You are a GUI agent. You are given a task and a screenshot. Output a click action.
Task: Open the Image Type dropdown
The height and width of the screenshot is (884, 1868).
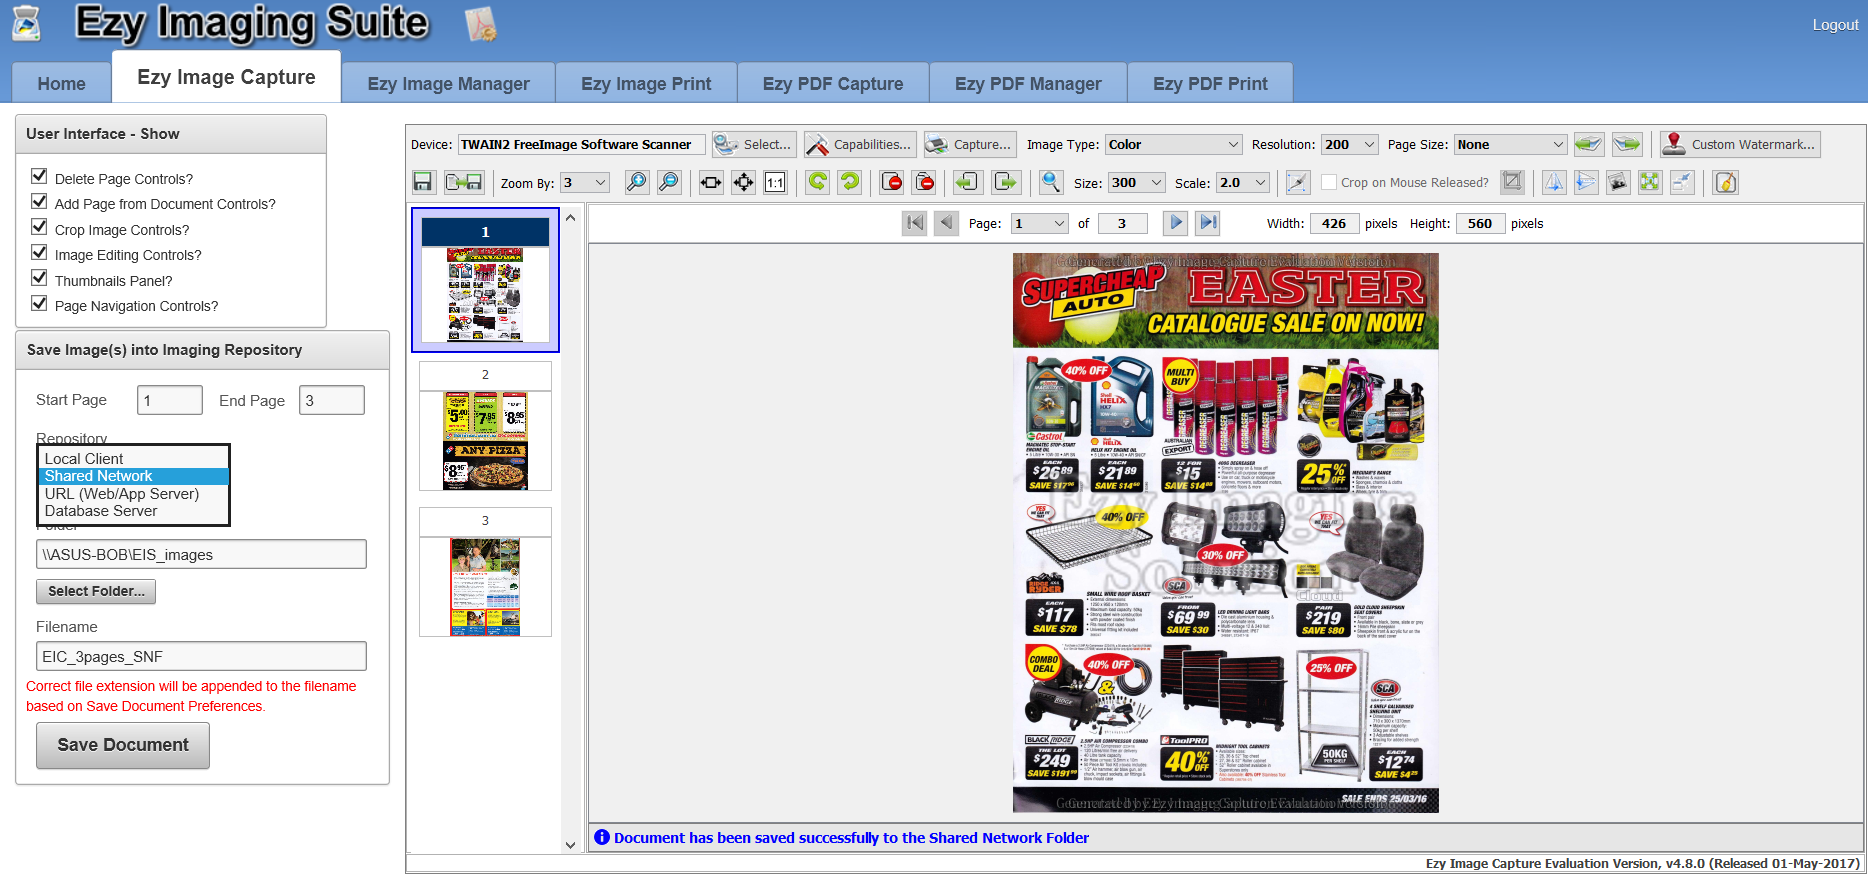pyautogui.click(x=1173, y=145)
